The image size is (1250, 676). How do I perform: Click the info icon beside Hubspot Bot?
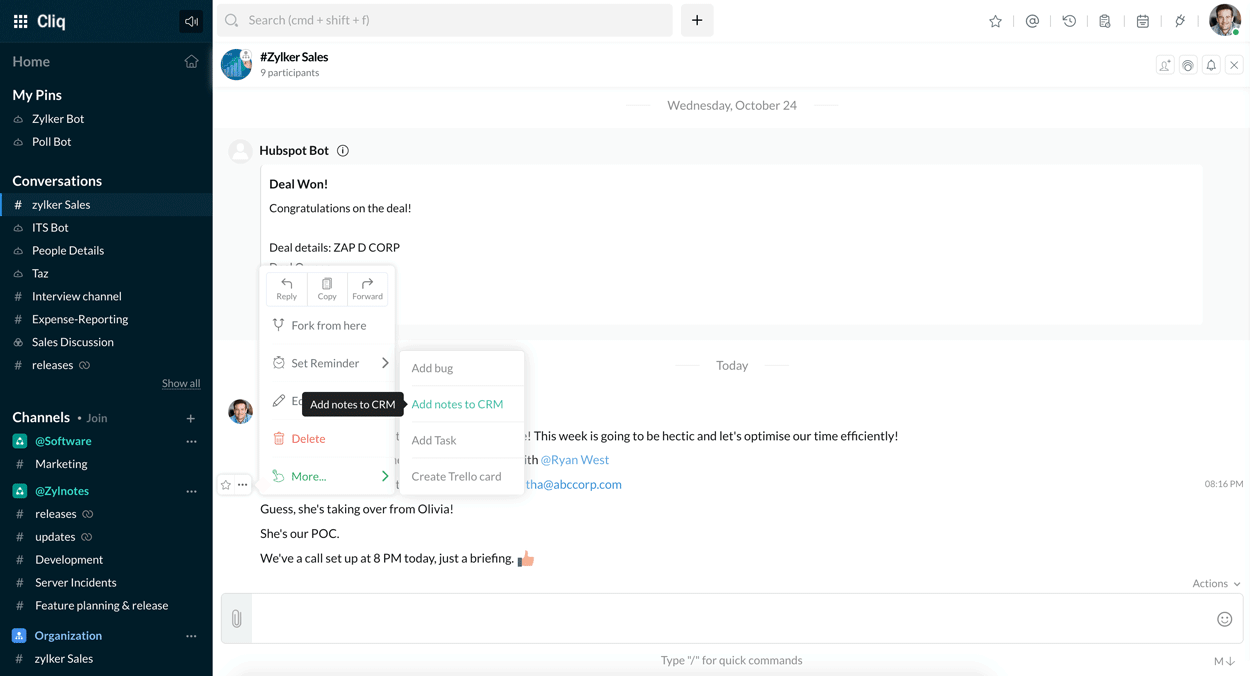343,151
